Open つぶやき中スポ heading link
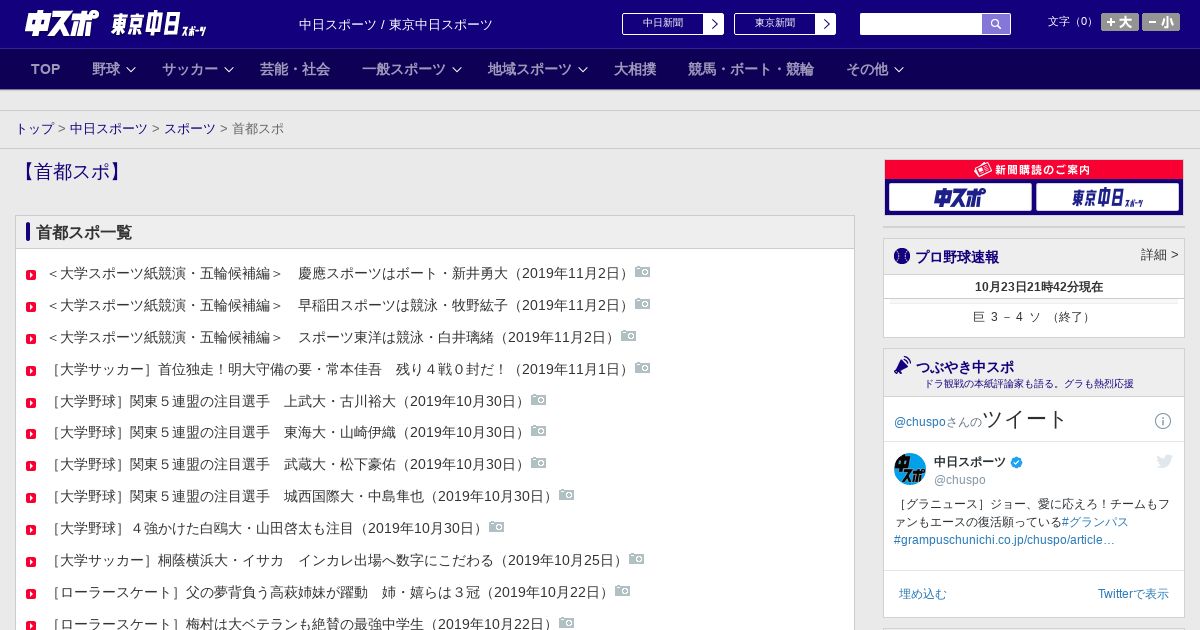 pyautogui.click(x=965, y=367)
